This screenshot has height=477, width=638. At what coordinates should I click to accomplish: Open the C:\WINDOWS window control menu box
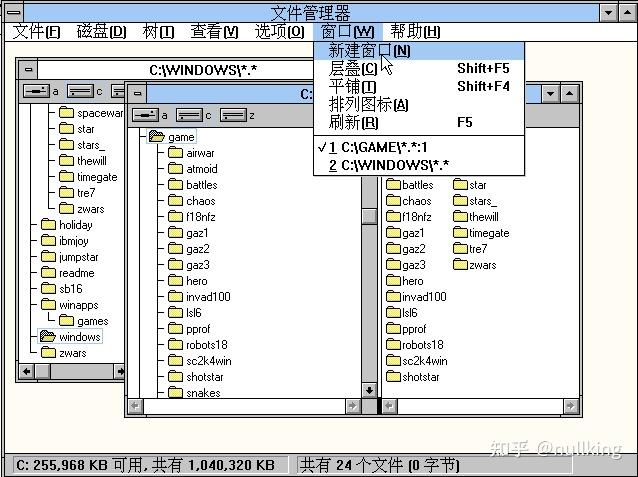tap(28, 70)
